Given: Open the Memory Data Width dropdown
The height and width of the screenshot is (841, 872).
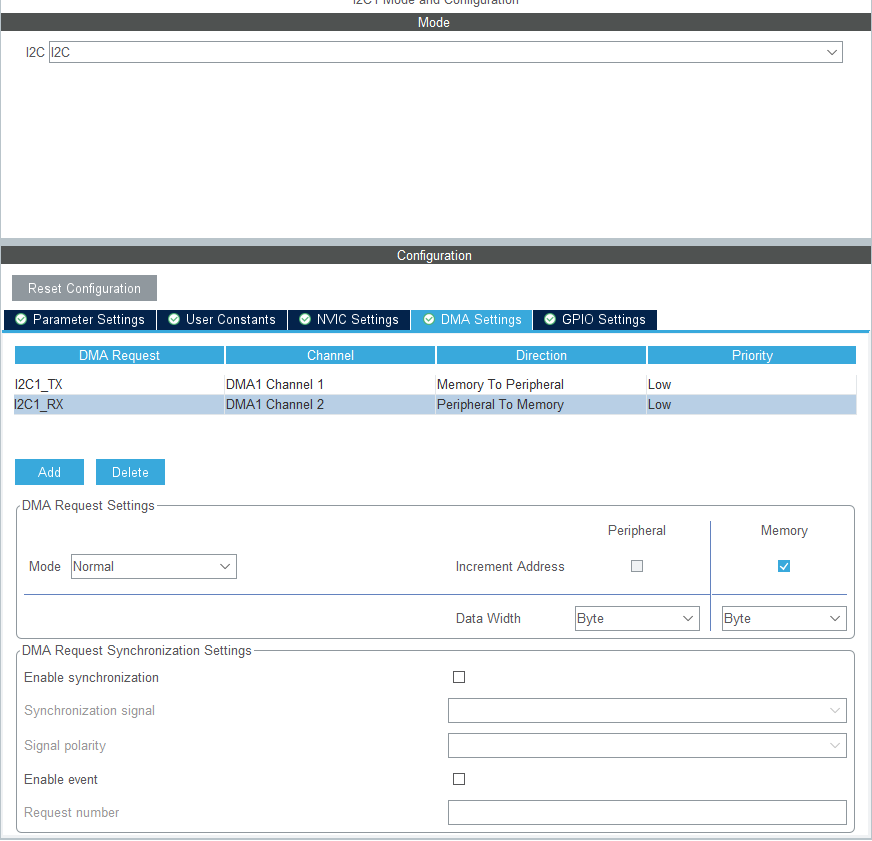Looking at the screenshot, I should click(x=784, y=619).
